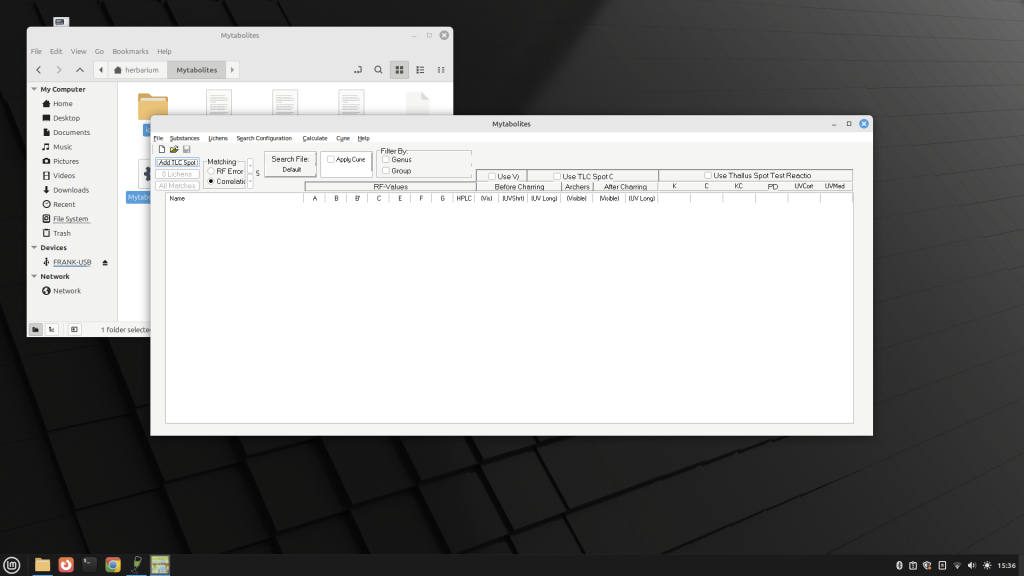
Task: Check Use Thallus Spot Test Reaction
Action: pos(707,176)
